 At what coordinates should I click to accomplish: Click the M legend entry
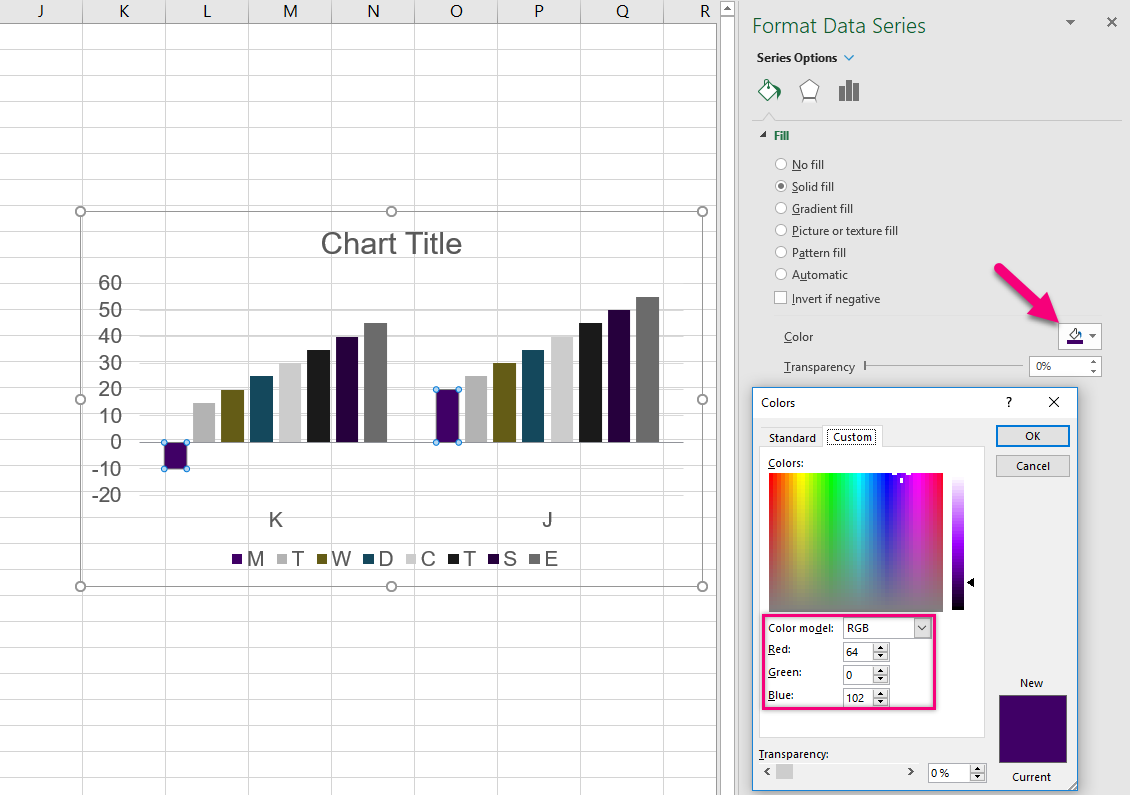point(248,559)
